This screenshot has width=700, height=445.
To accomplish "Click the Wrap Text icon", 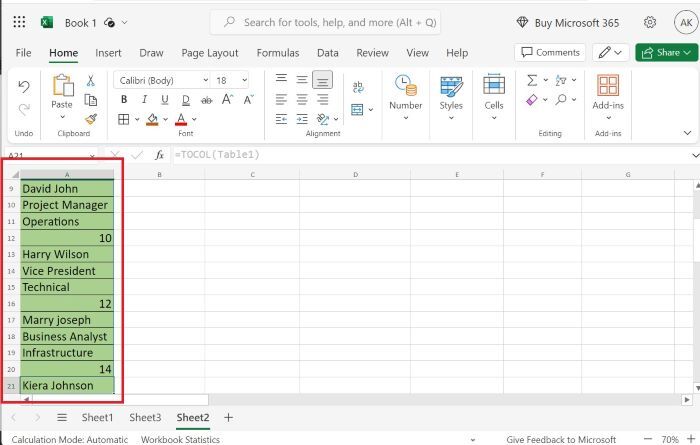I will click(358, 87).
